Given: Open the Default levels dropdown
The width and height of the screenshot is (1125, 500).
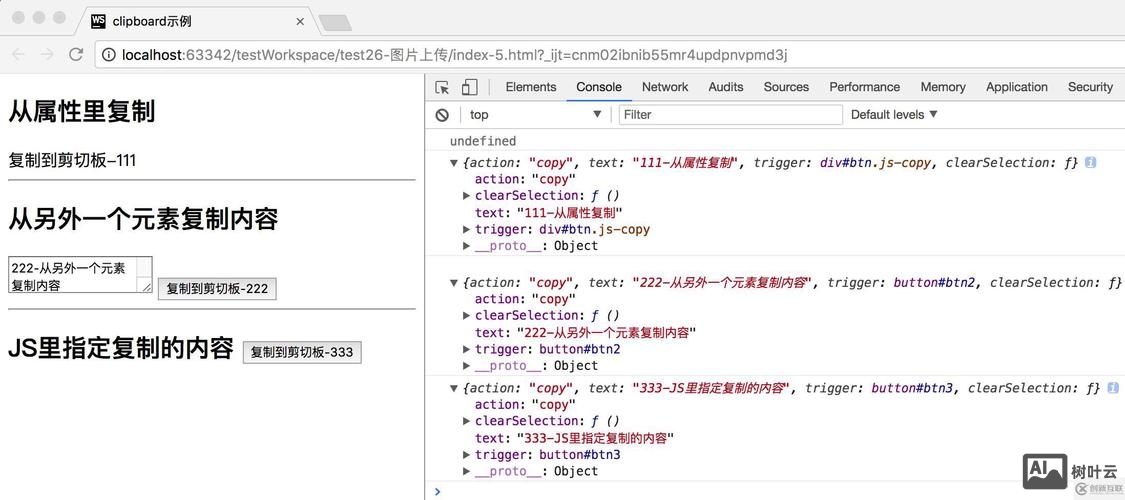Looking at the screenshot, I should [x=894, y=115].
